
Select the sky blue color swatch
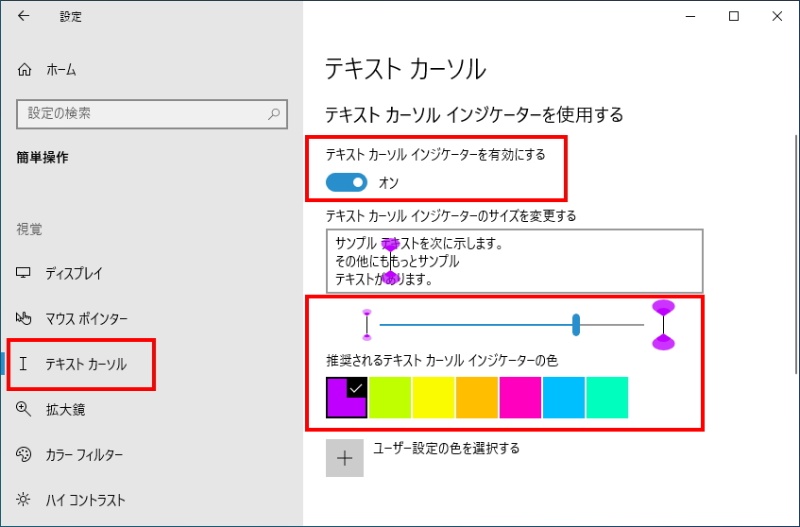pyautogui.click(x=564, y=397)
